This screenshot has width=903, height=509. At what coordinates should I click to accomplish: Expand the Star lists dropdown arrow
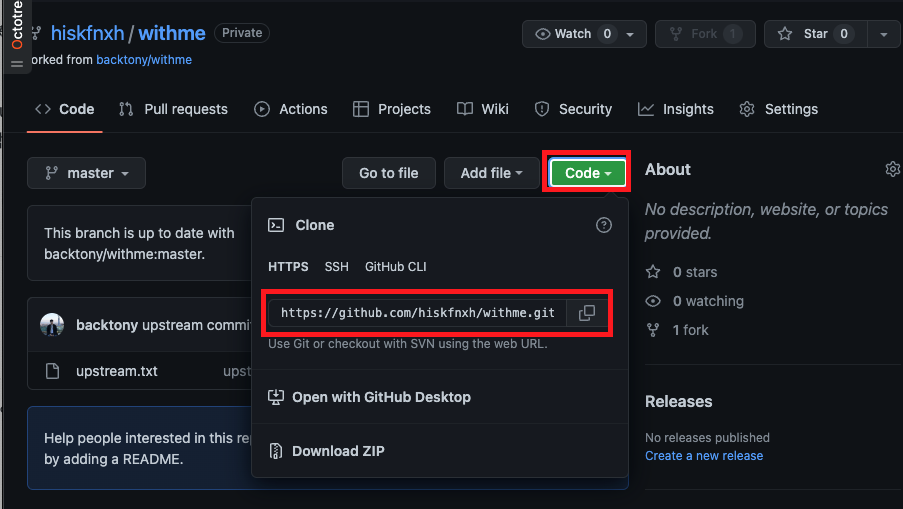coord(883,34)
